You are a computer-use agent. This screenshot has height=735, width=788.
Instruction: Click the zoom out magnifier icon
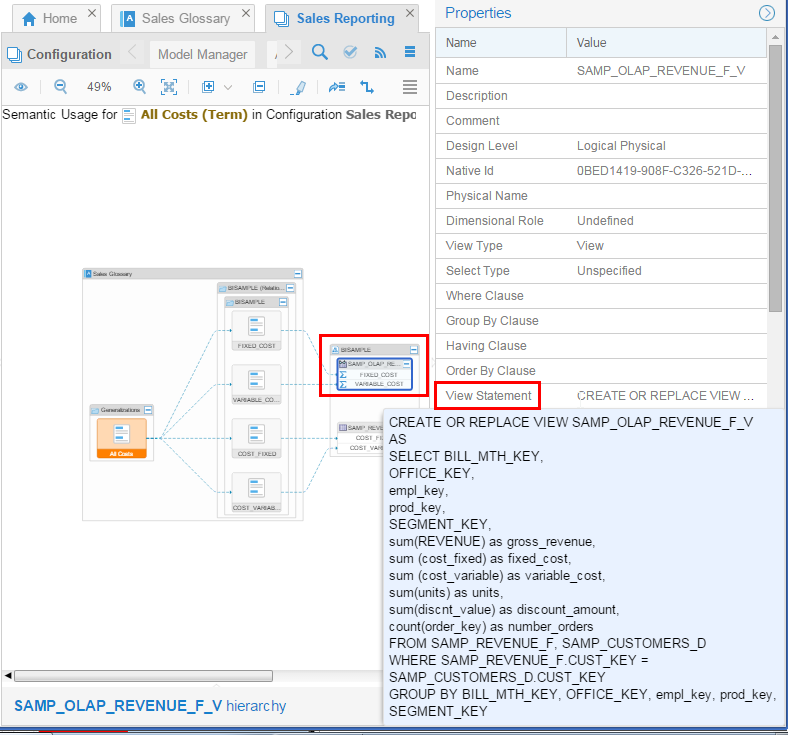click(x=60, y=87)
